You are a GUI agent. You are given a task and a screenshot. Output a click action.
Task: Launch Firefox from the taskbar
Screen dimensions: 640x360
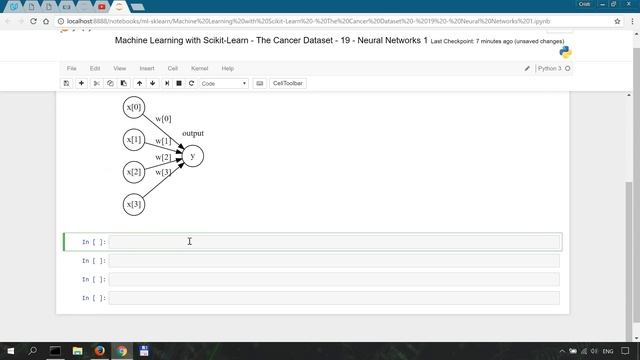coord(100,351)
